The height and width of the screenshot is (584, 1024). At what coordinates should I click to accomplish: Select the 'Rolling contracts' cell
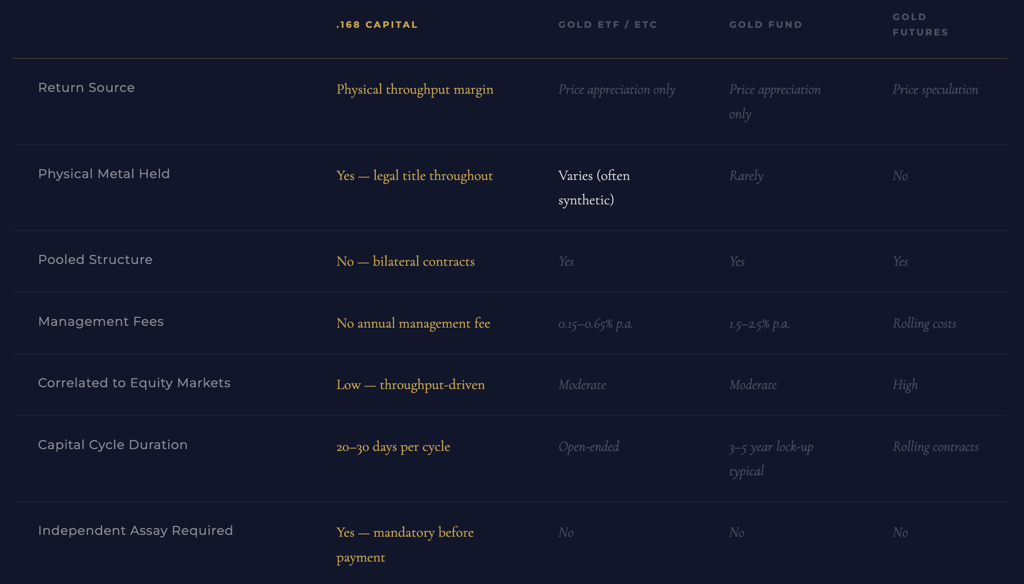click(x=936, y=447)
